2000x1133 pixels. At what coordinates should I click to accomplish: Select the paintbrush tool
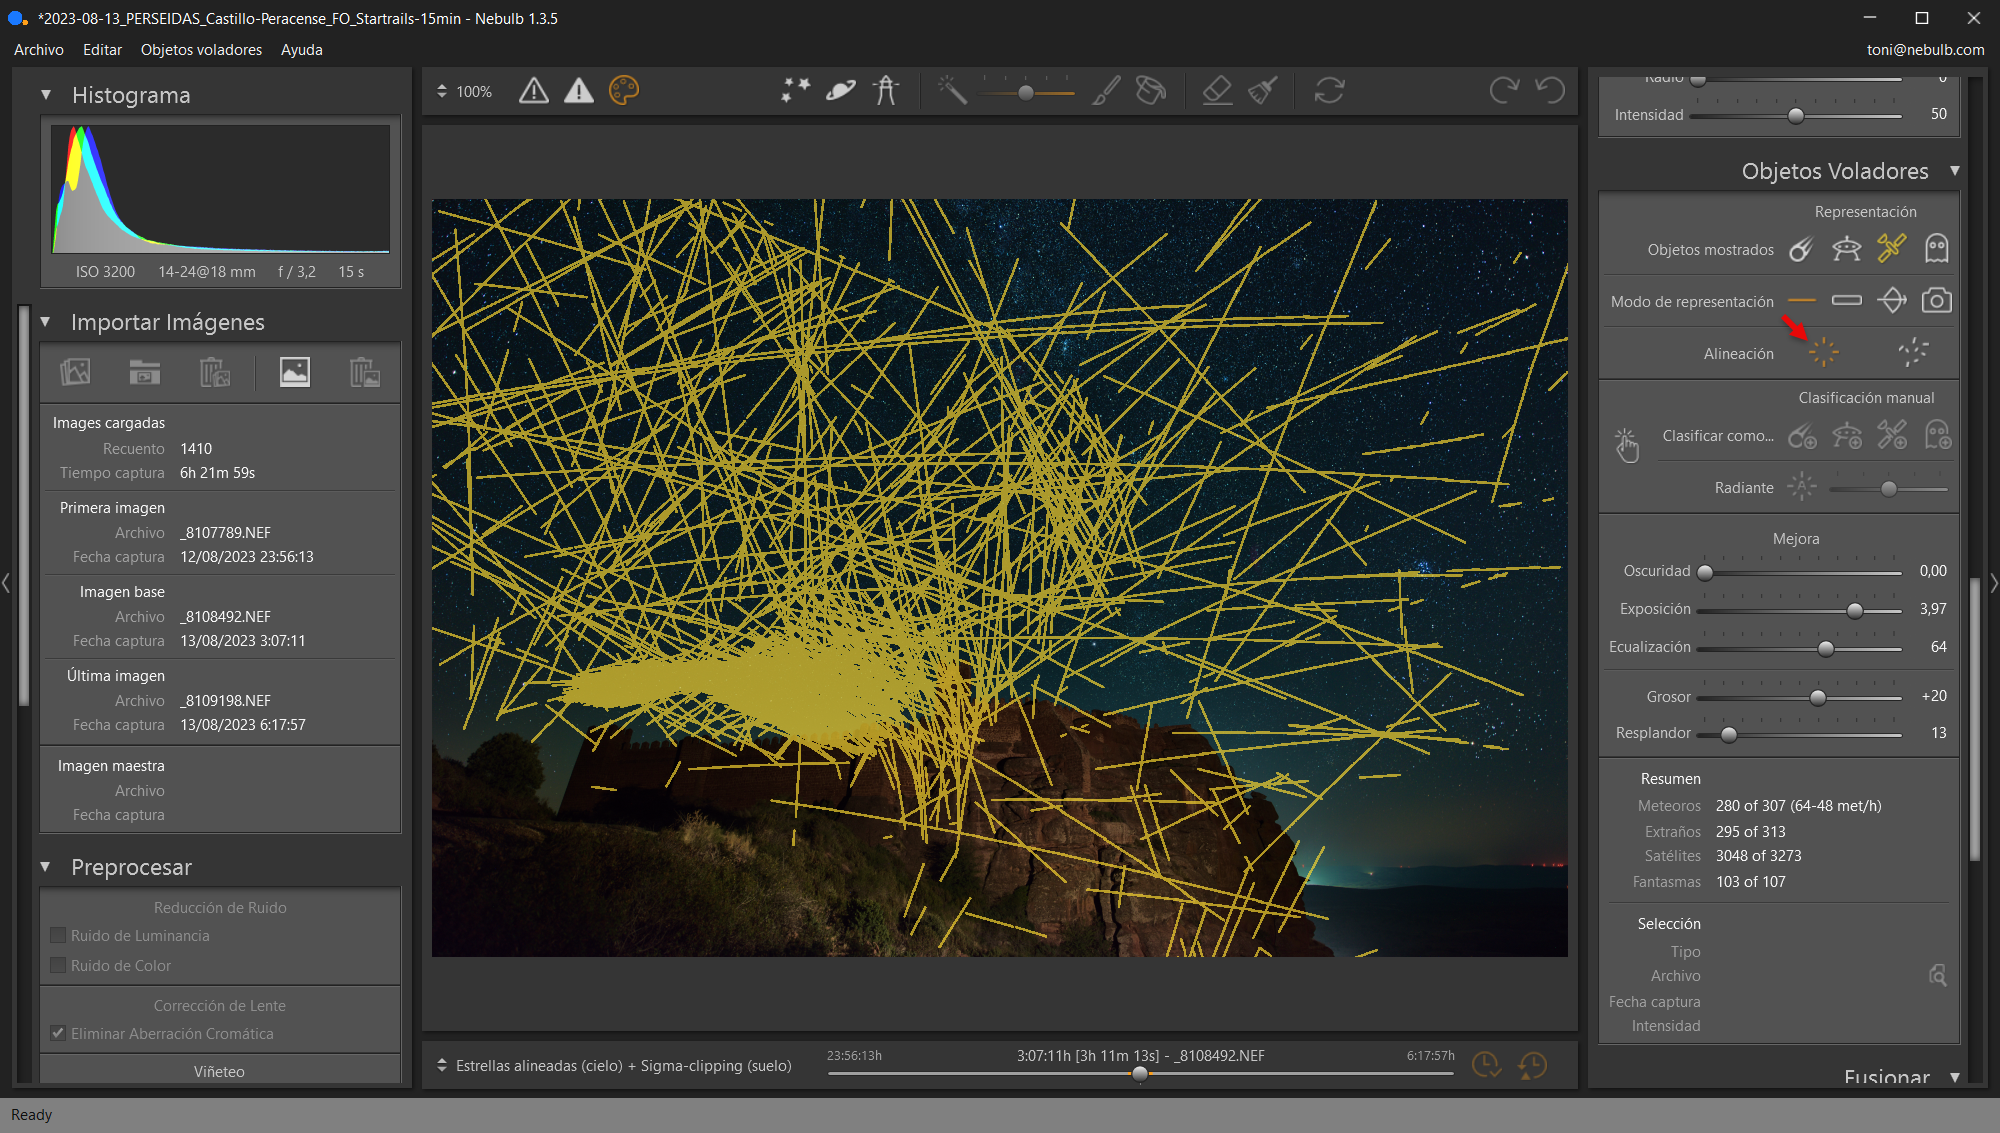pyautogui.click(x=1106, y=91)
